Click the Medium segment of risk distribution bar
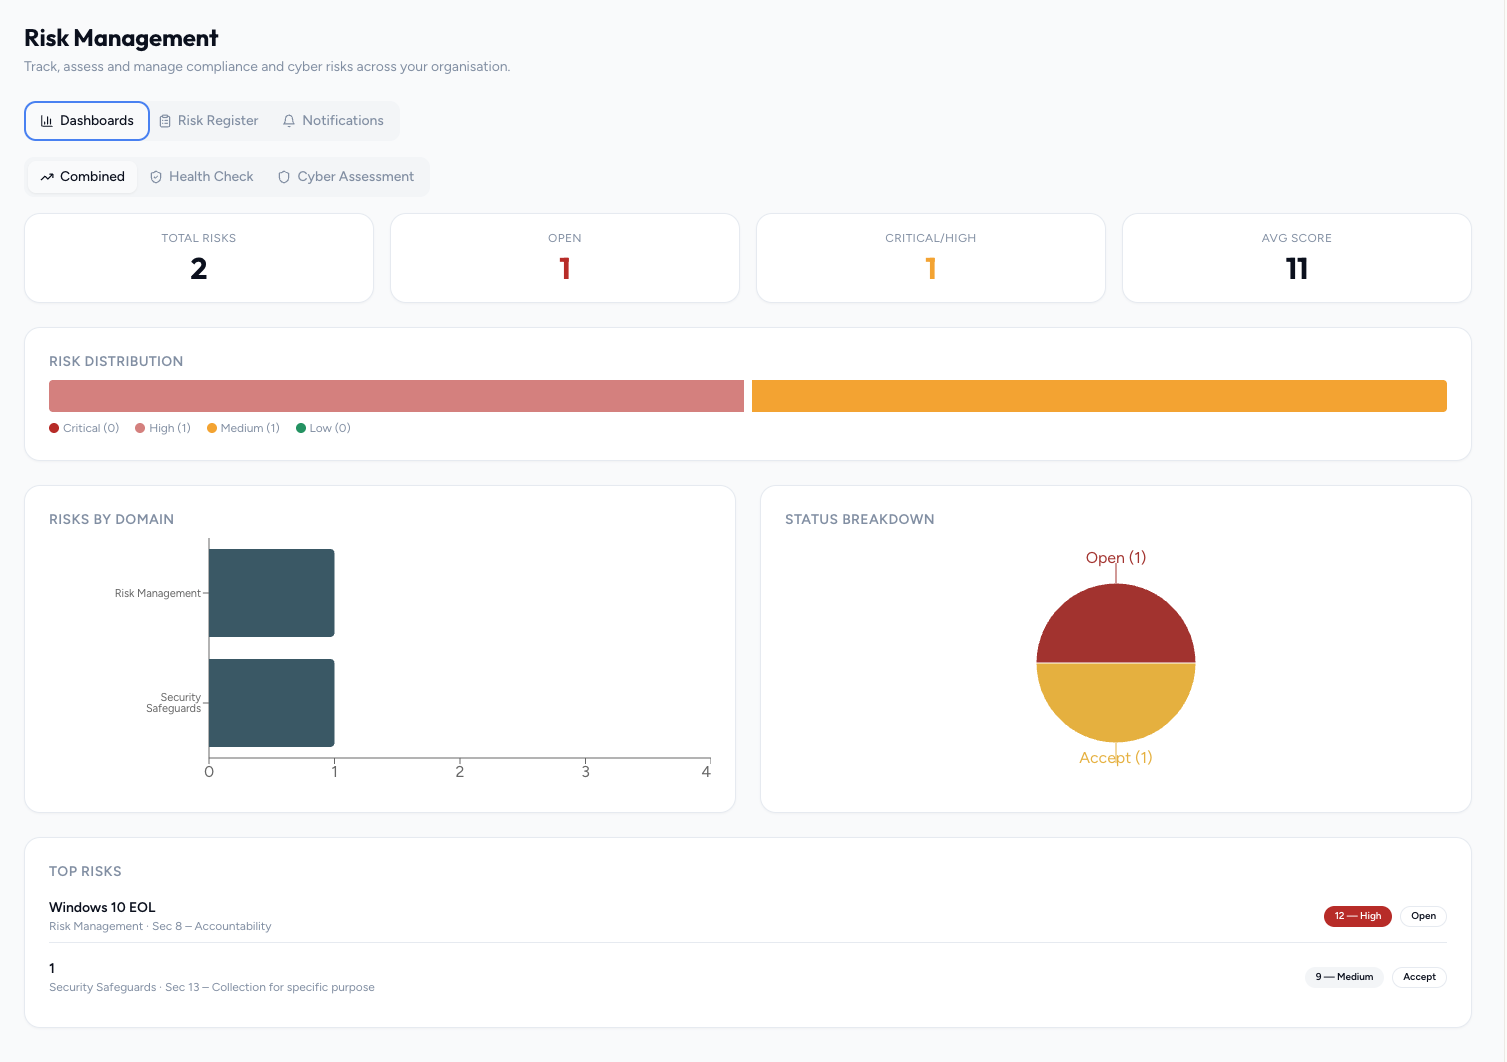This screenshot has width=1507, height=1062. point(1099,396)
